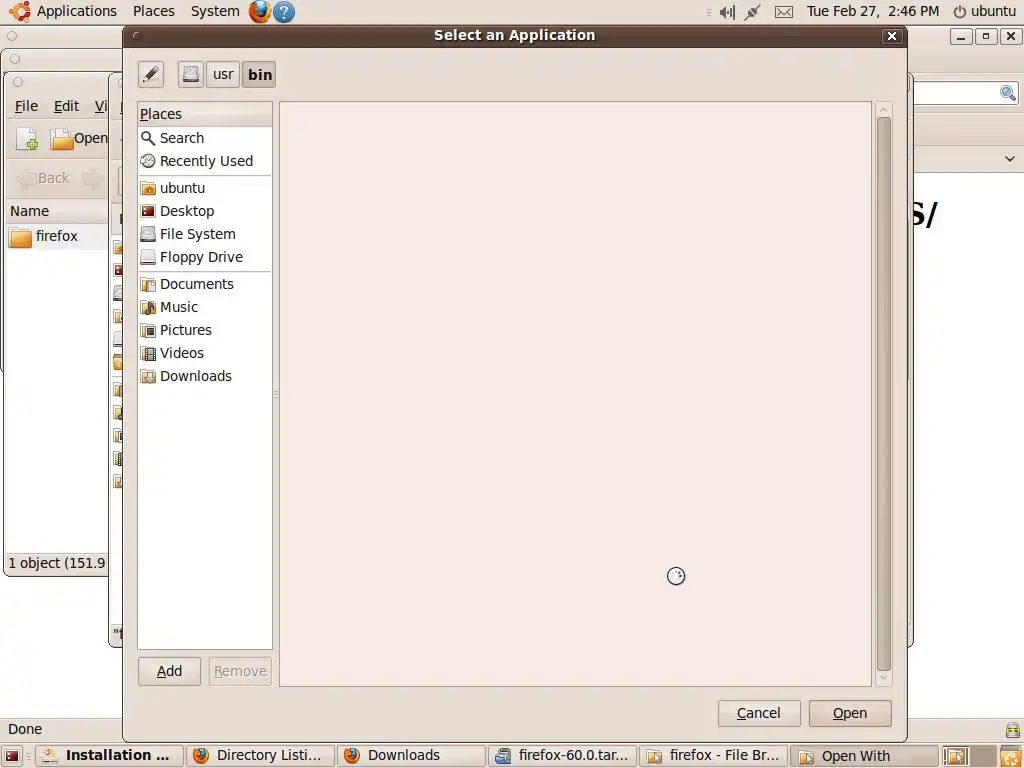This screenshot has width=1024, height=768.
Task: Switch to Downloads taskbar item
Action: [411, 756]
